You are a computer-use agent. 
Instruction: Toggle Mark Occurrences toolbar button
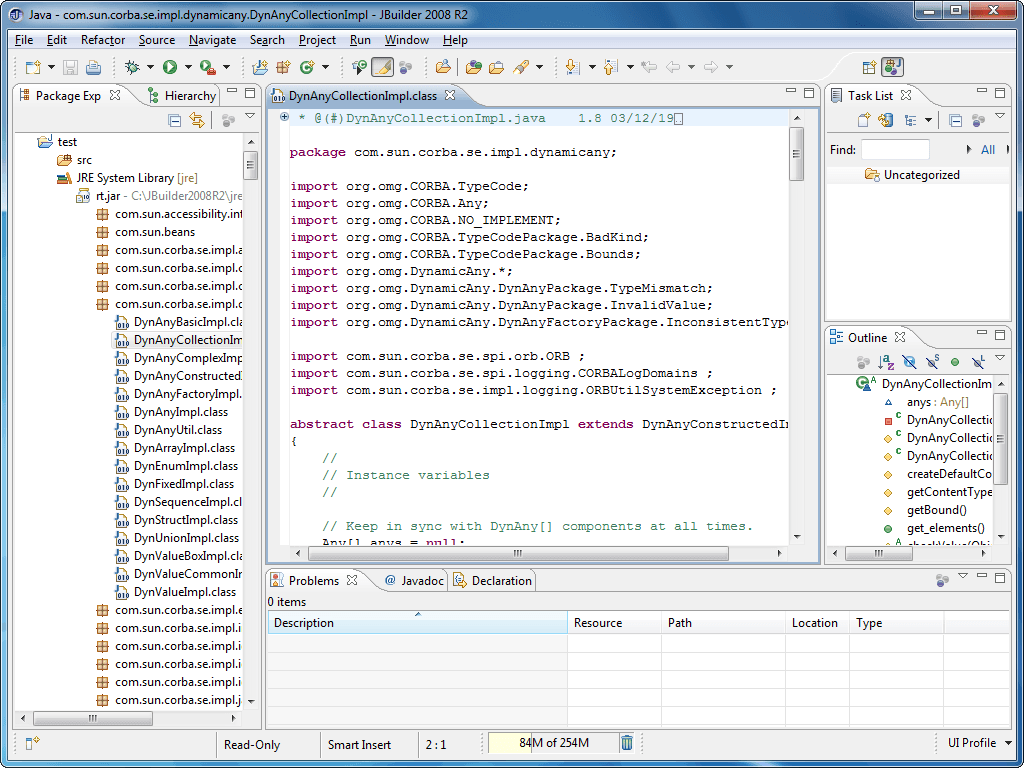383,67
